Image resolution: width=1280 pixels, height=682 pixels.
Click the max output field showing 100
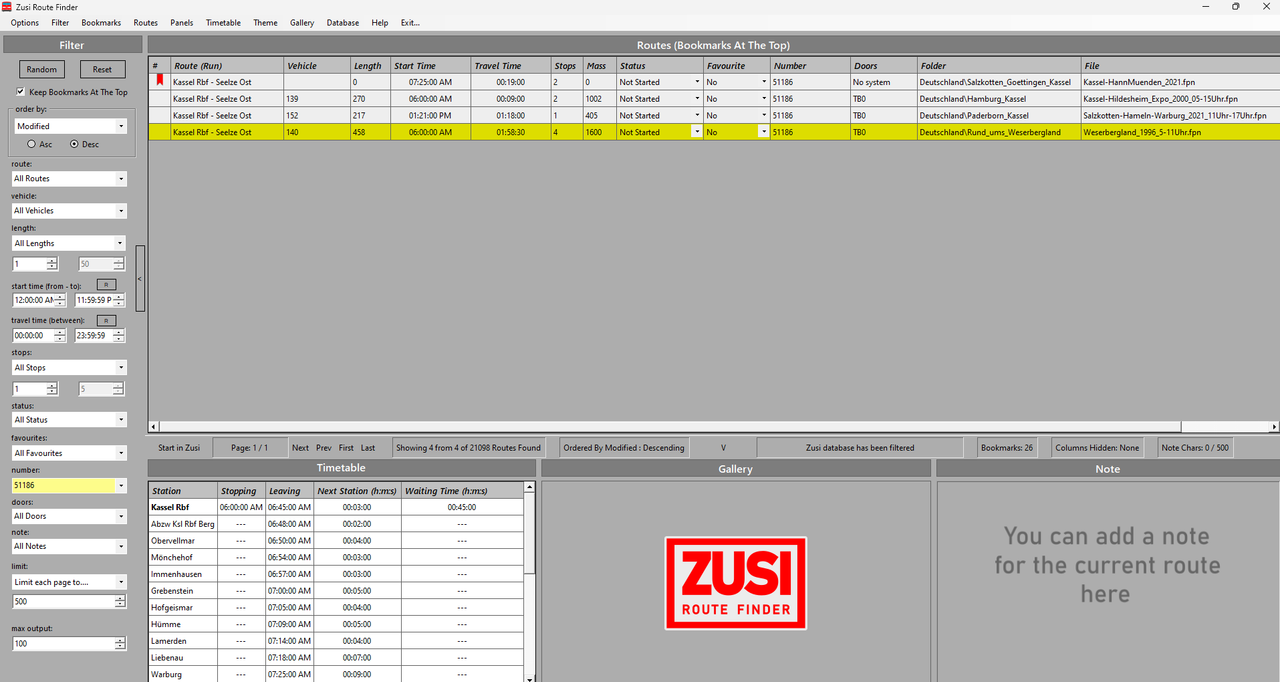(64, 643)
